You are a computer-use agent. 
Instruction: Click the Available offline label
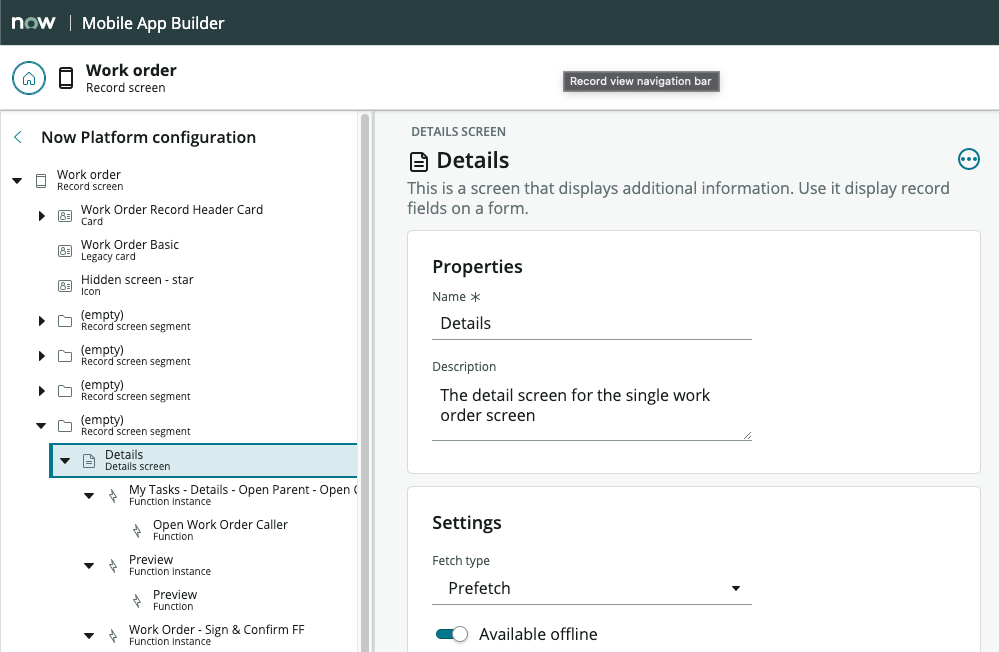click(538, 634)
